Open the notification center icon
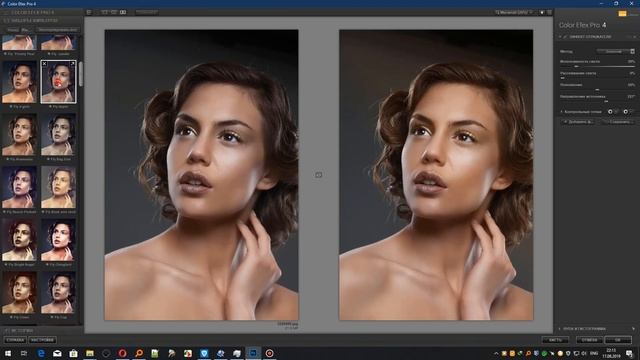The width and height of the screenshot is (640, 360). pyautogui.click(x=630, y=353)
